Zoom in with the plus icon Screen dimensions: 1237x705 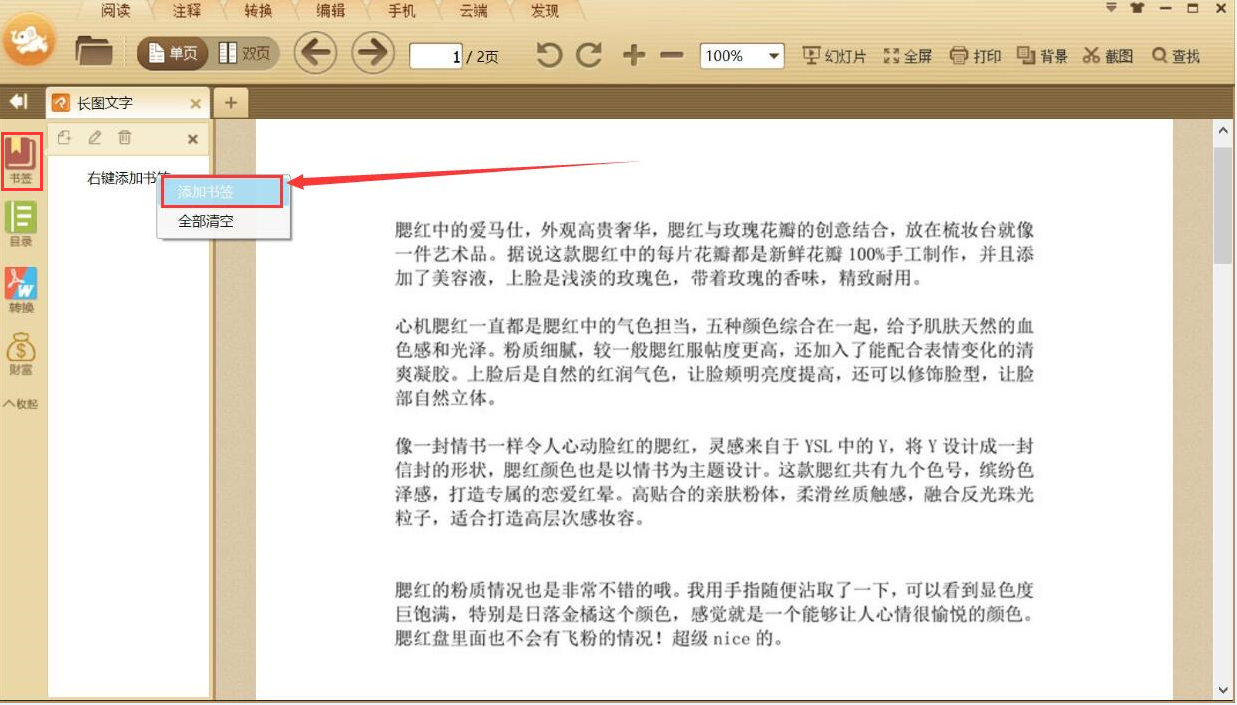point(633,55)
